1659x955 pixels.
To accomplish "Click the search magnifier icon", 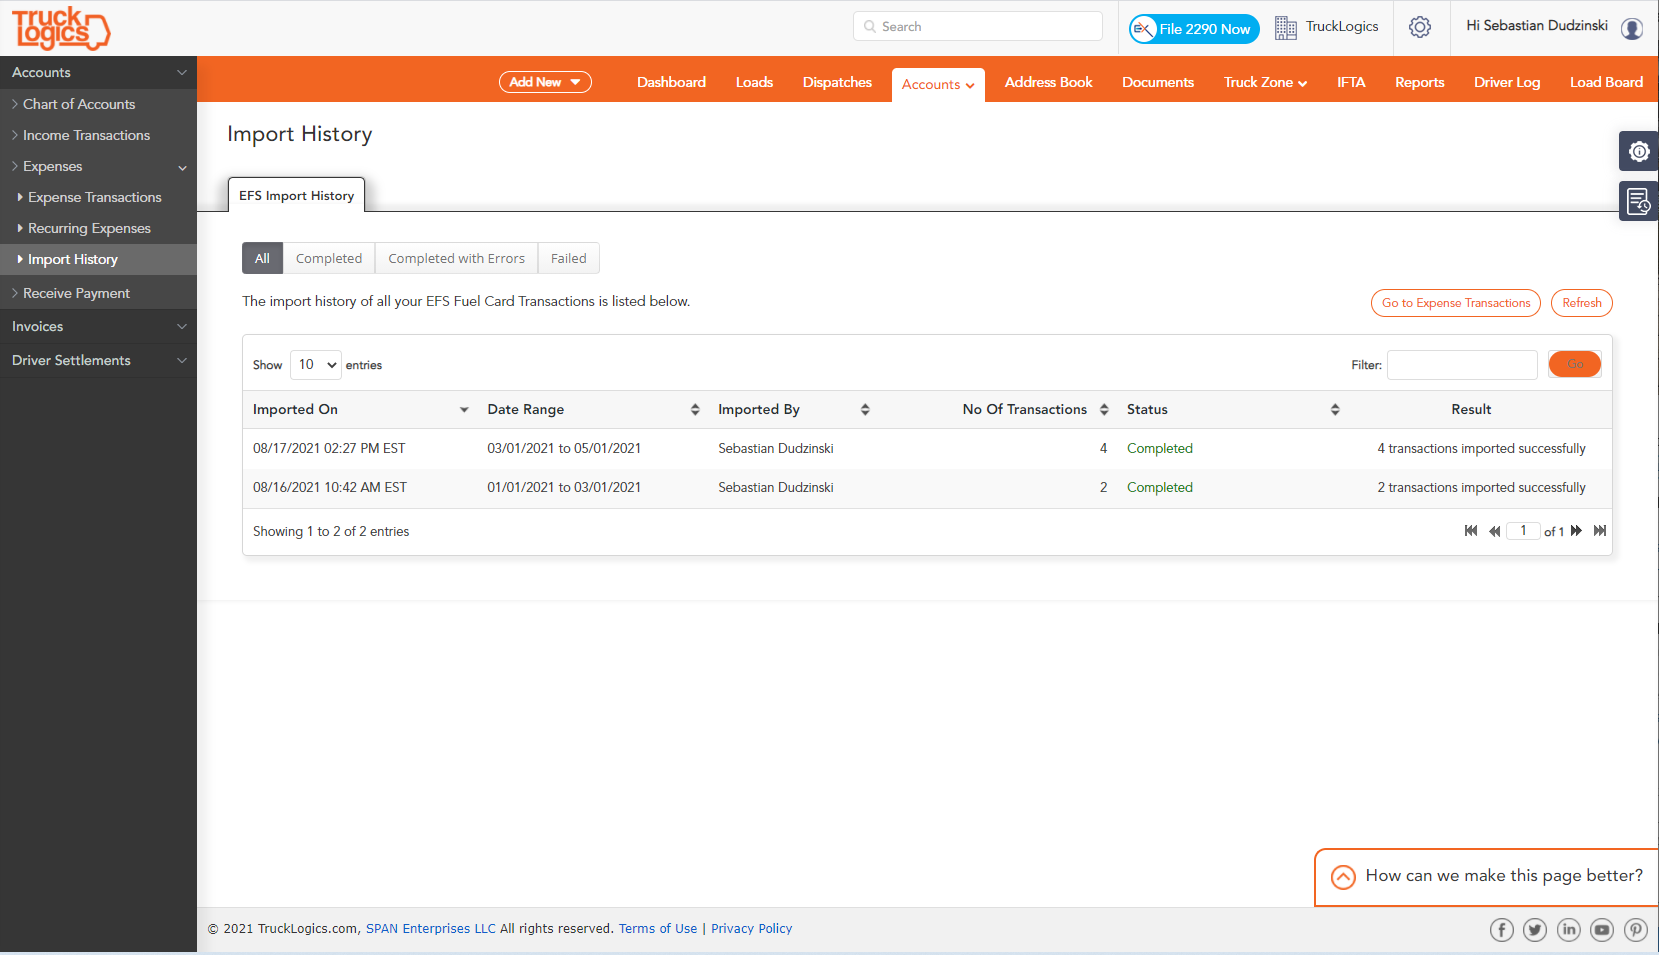I will coord(870,27).
